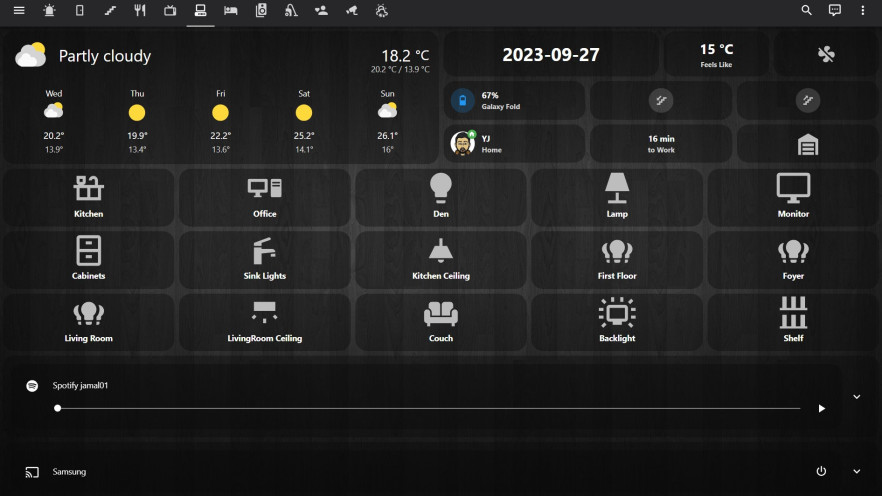The height and width of the screenshot is (496, 882).
Task: Open the three-dot overflow menu
Action: [x=863, y=11]
